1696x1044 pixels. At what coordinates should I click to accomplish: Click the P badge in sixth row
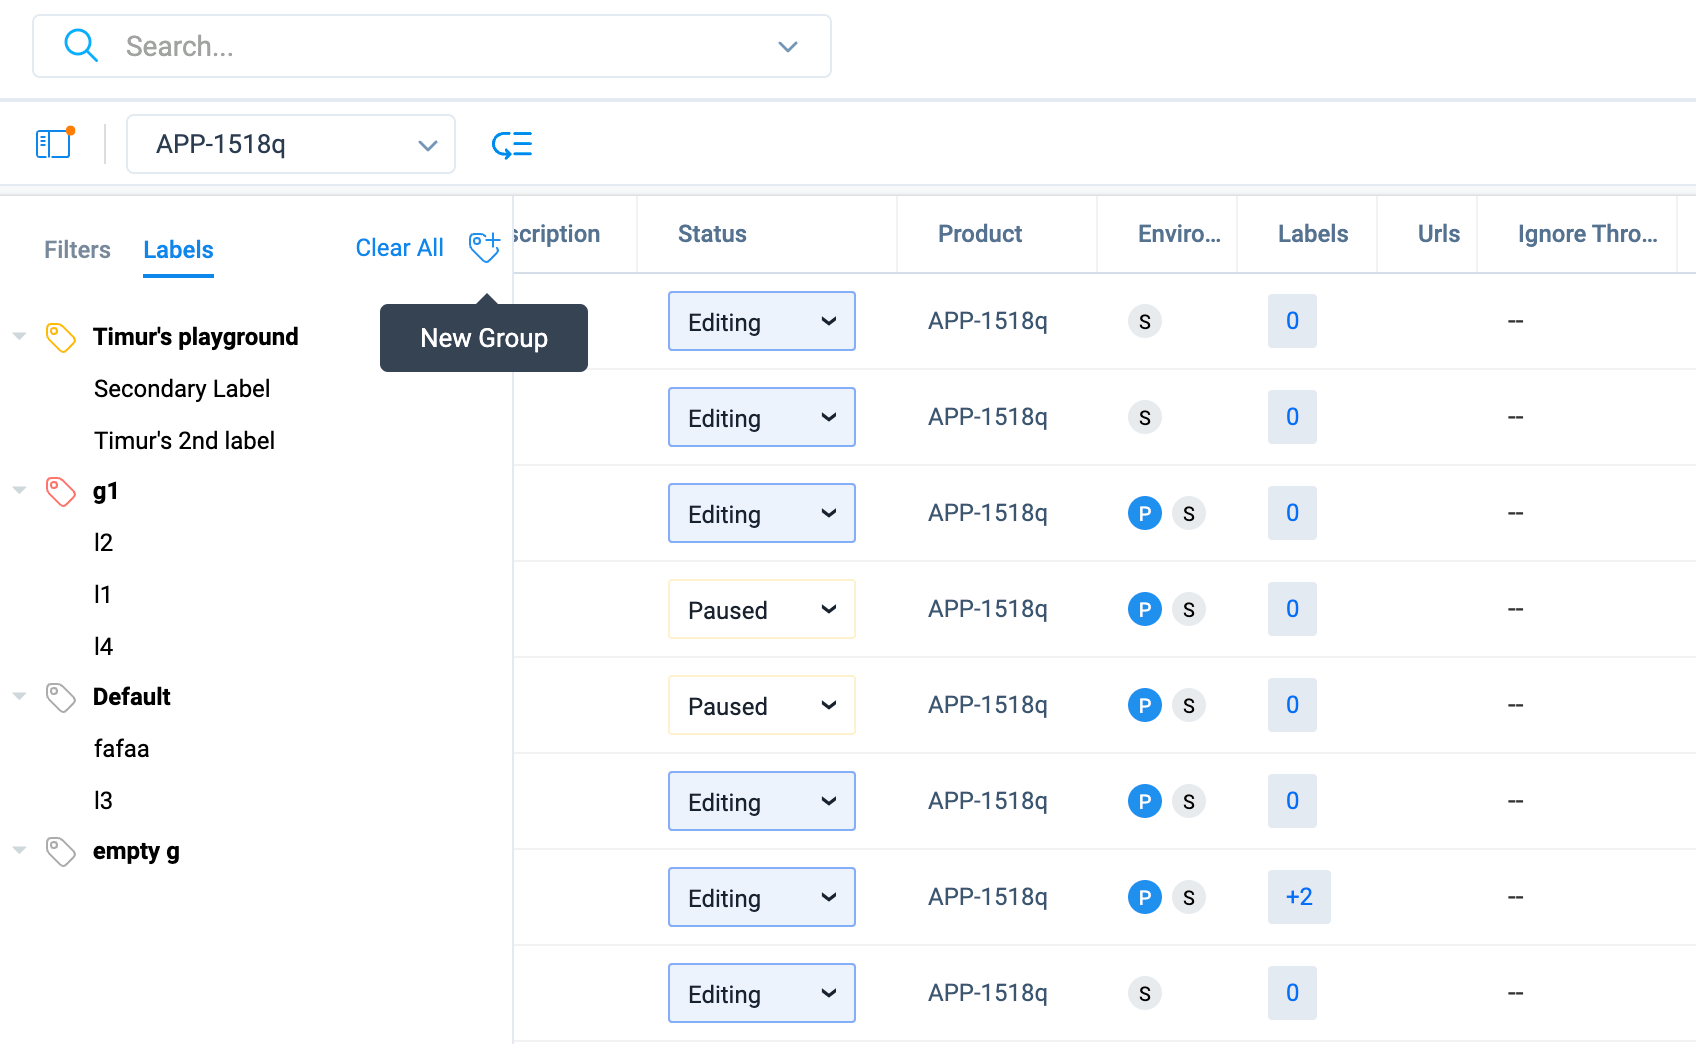(1145, 801)
